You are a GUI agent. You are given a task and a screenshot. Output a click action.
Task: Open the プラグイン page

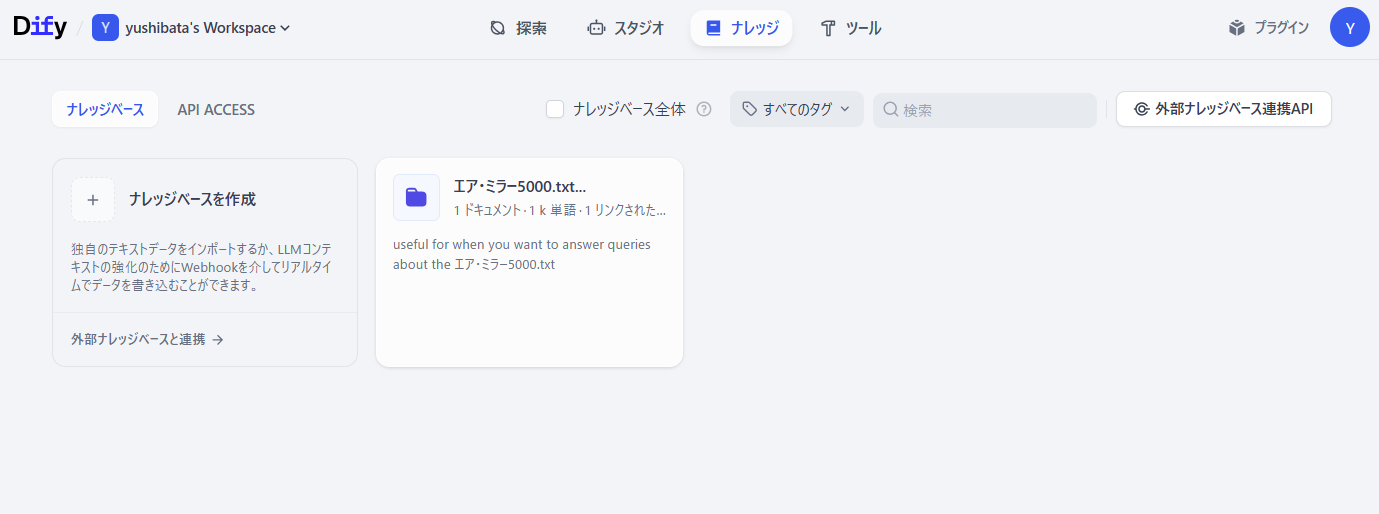coord(1269,28)
